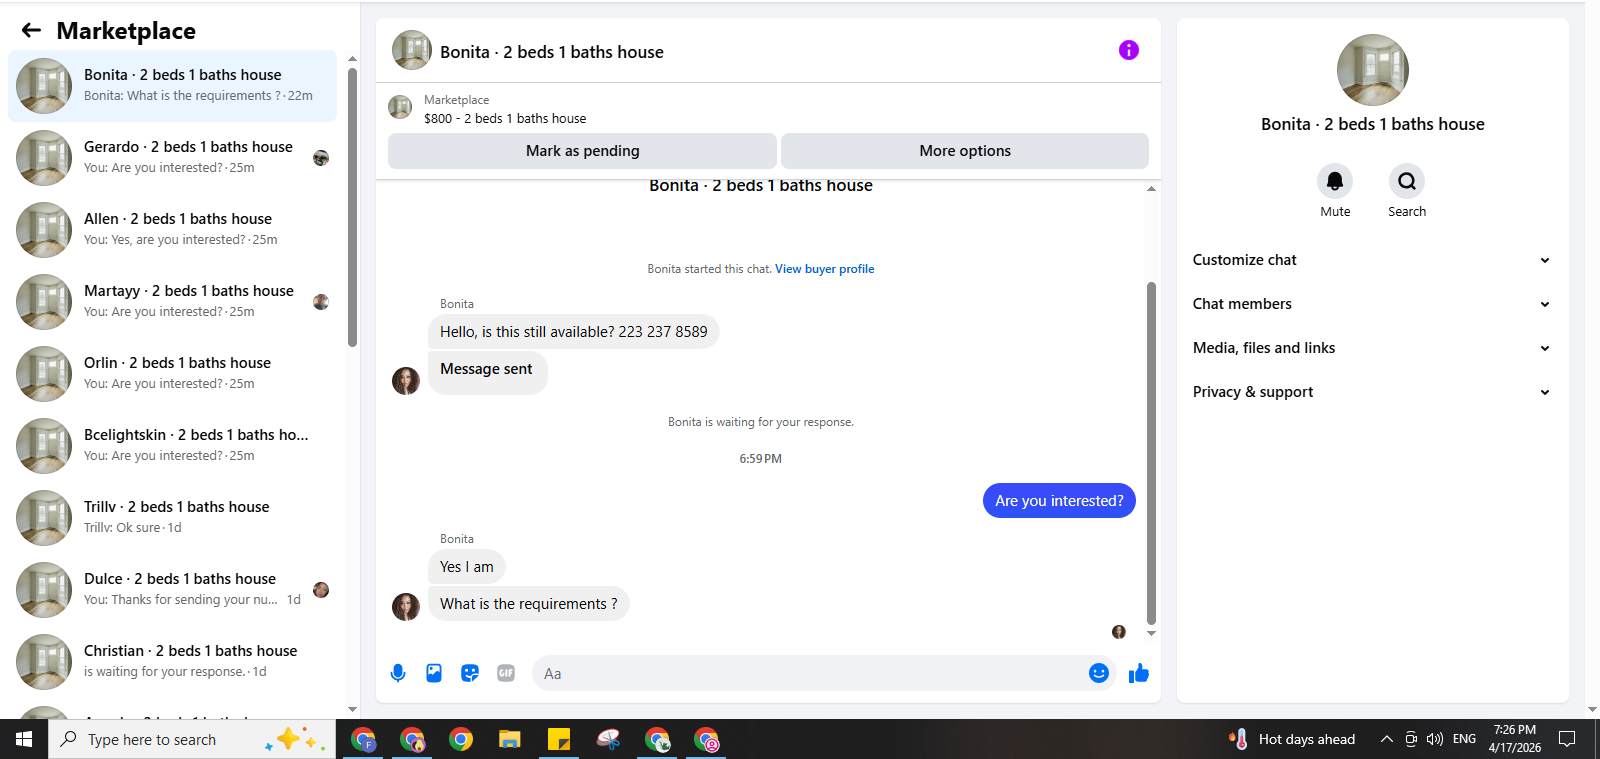Open Gerardo's conversation in list

tap(172, 158)
